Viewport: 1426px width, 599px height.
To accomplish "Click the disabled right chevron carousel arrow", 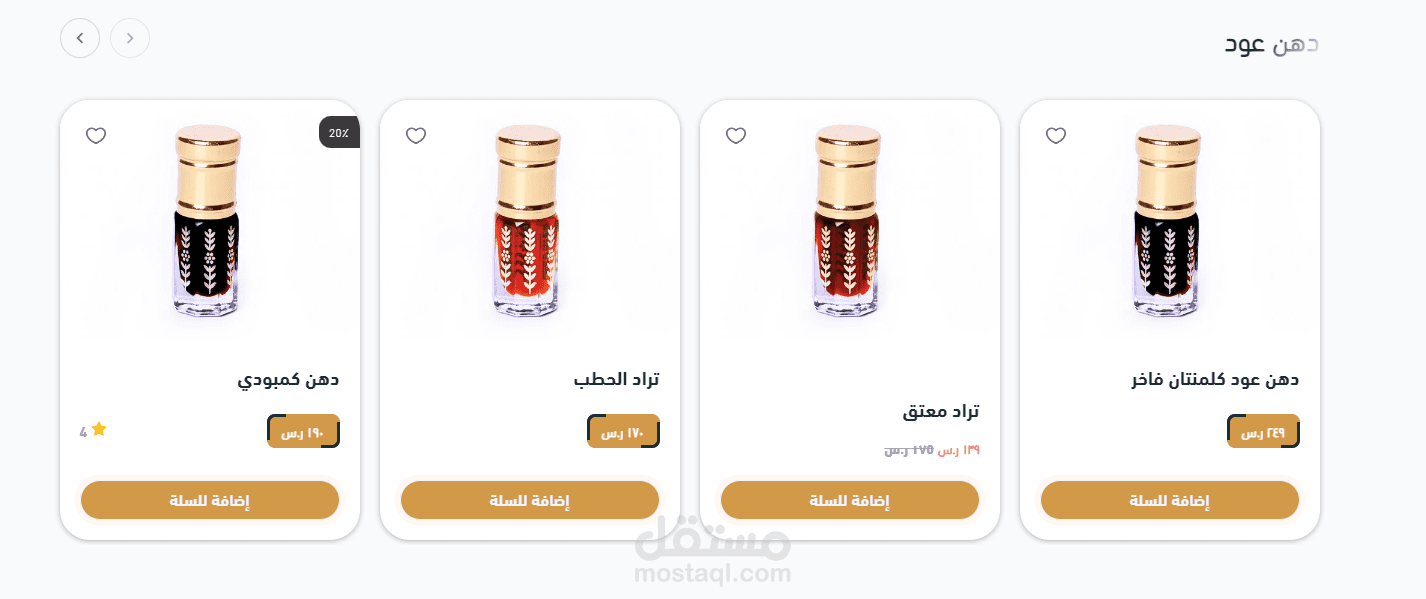I will [130, 38].
